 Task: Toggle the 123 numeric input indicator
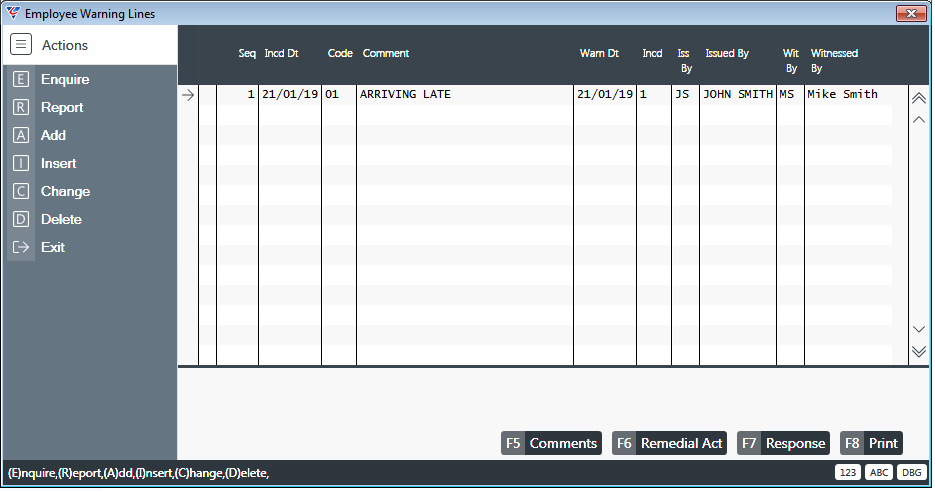click(848, 473)
